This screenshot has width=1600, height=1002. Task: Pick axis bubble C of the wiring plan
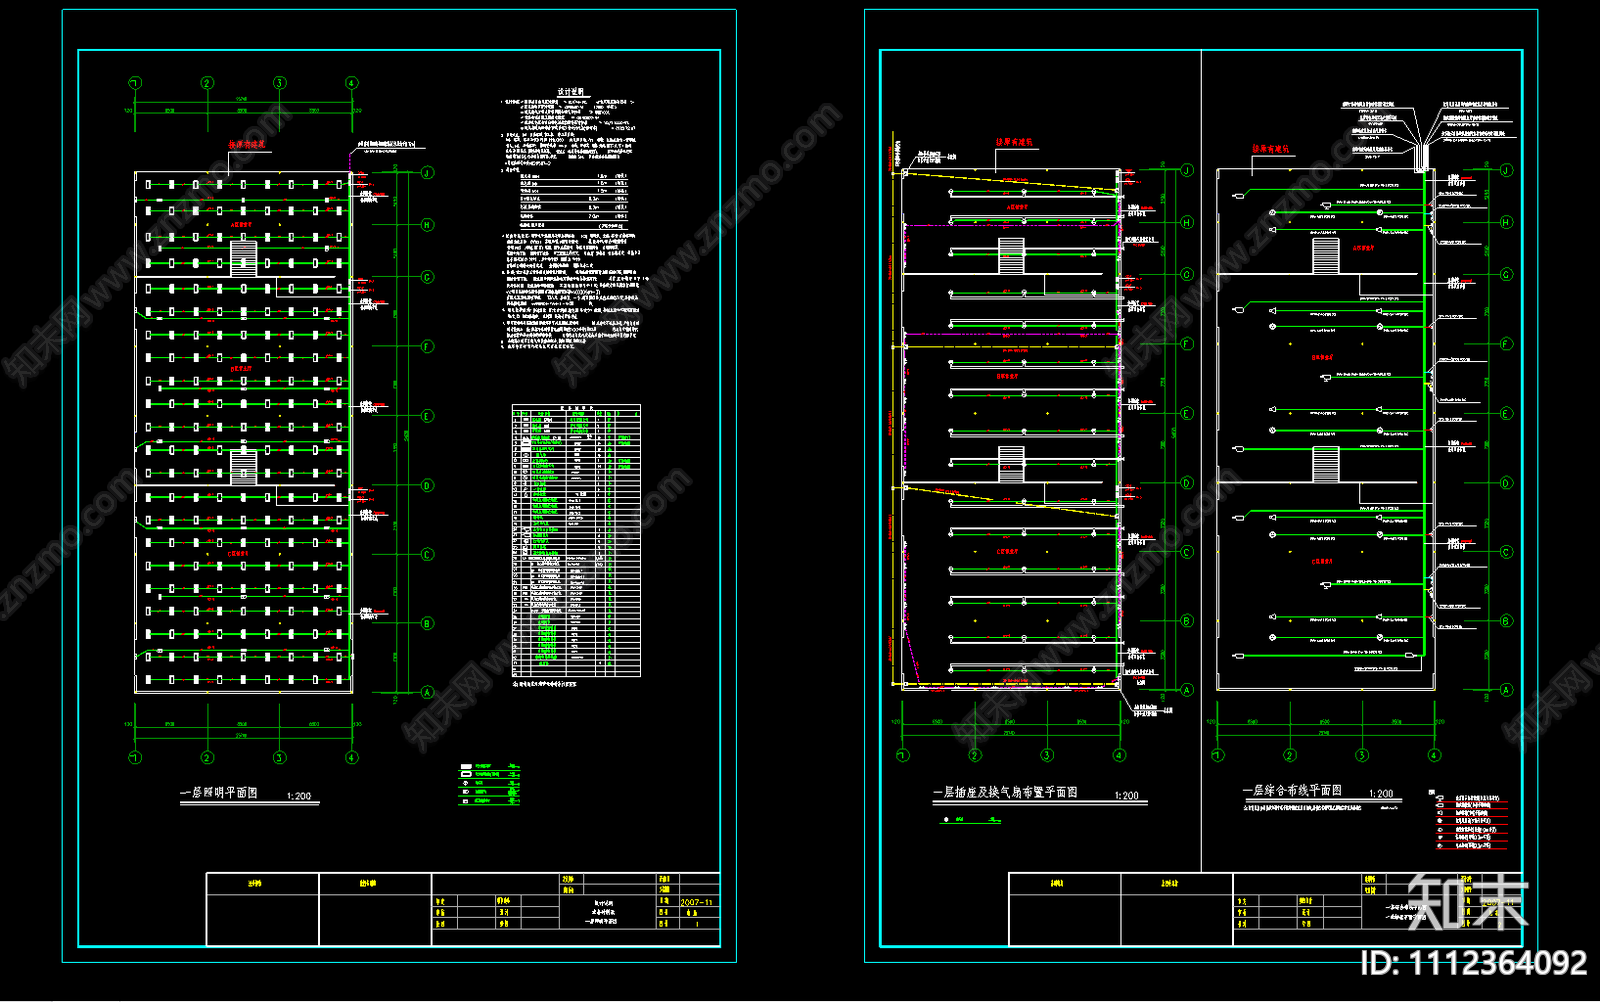pos(1506,552)
